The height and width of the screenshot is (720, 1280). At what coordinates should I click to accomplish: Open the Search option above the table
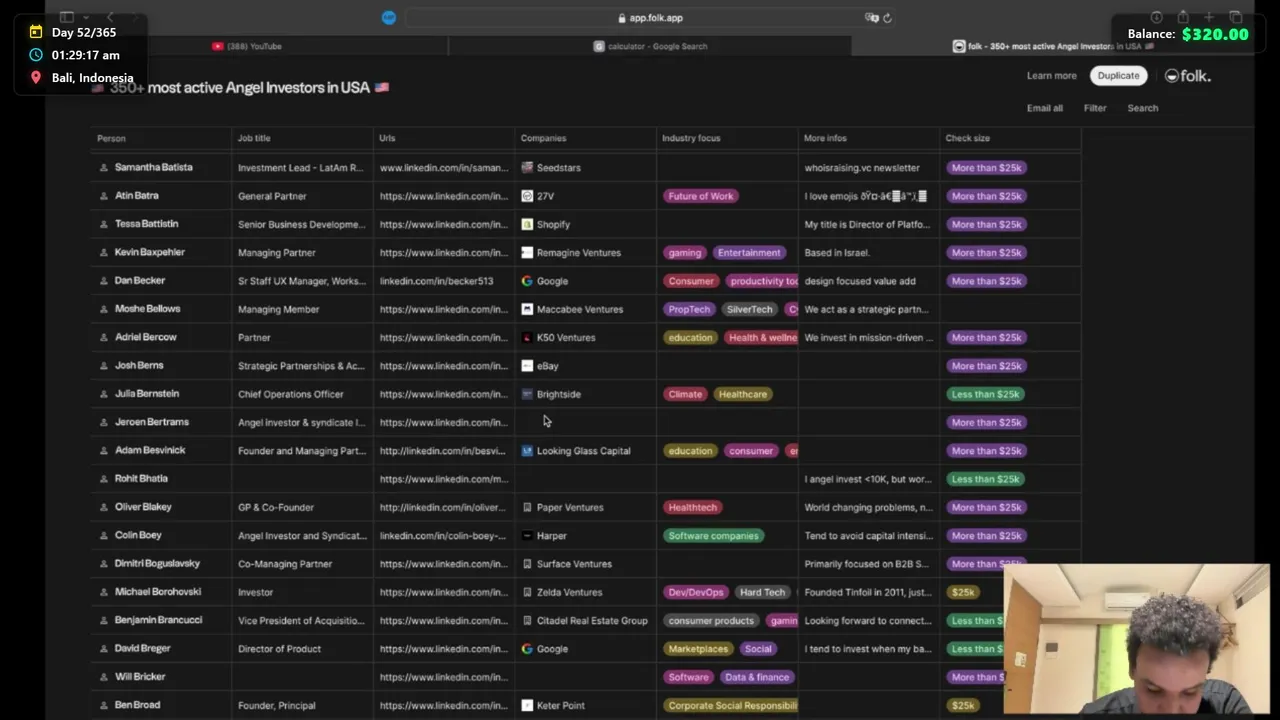(1143, 108)
